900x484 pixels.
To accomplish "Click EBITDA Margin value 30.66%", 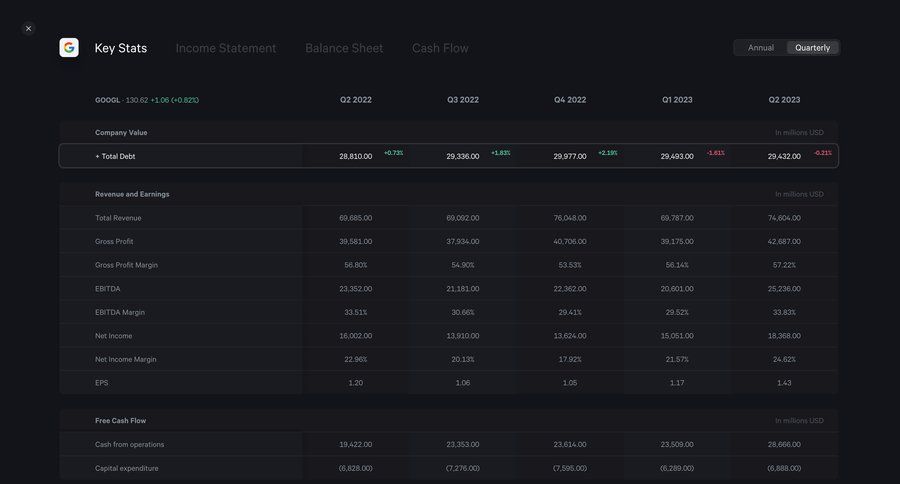I will tap(463, 312).
